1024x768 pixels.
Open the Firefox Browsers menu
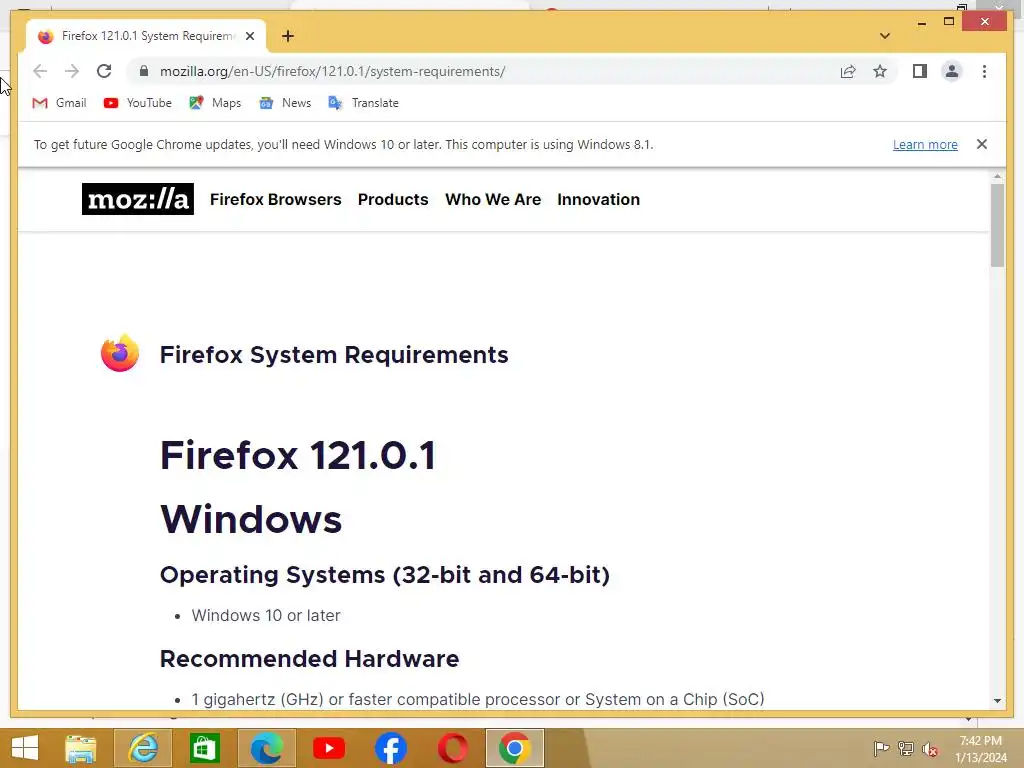coord(276,199)
